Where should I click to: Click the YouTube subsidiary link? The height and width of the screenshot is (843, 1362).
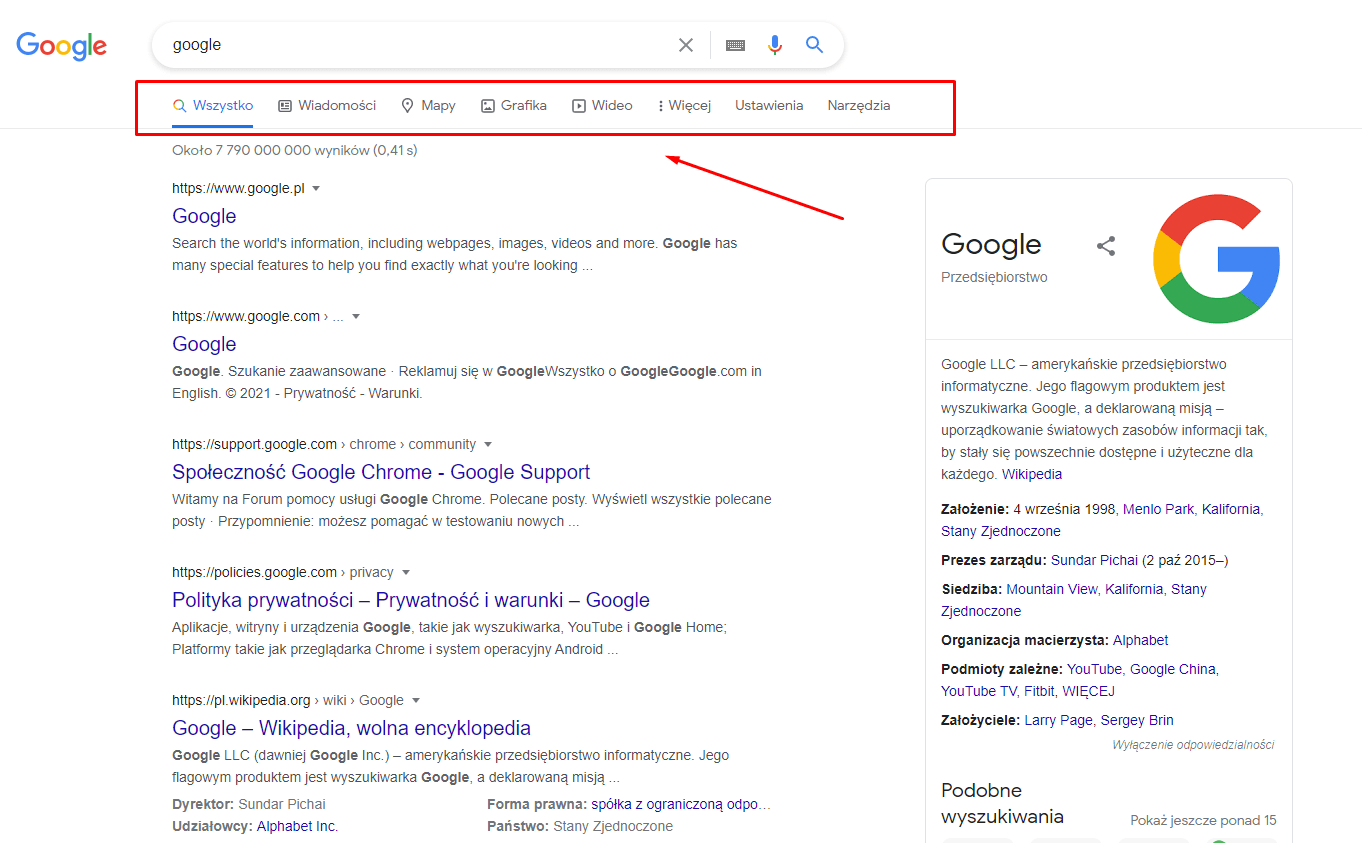[1094, 669]
